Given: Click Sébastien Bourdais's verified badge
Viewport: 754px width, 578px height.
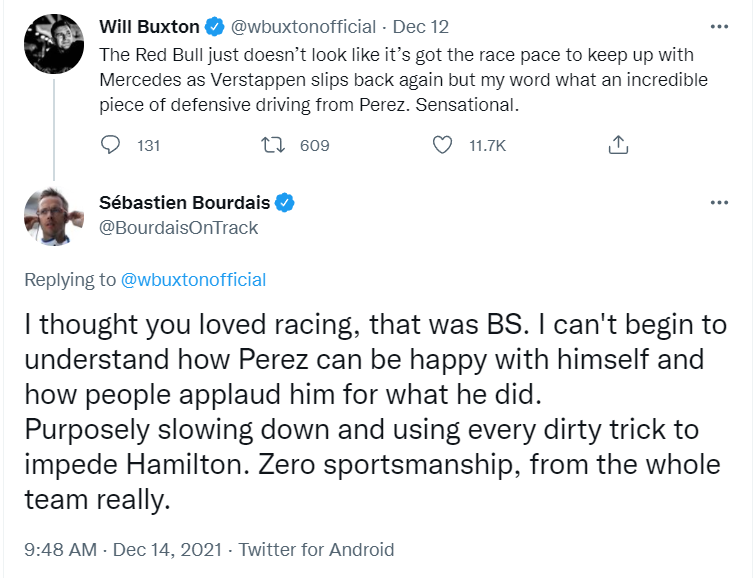Looking at the screenshot, I should tap(285, 202).
